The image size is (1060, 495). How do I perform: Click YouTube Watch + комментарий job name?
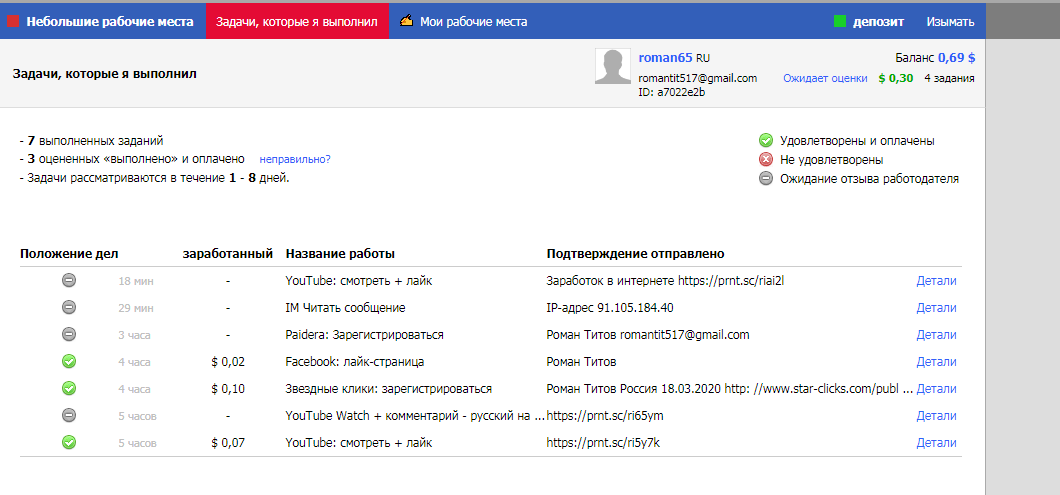pyautogui.click(x=414, y=416)
